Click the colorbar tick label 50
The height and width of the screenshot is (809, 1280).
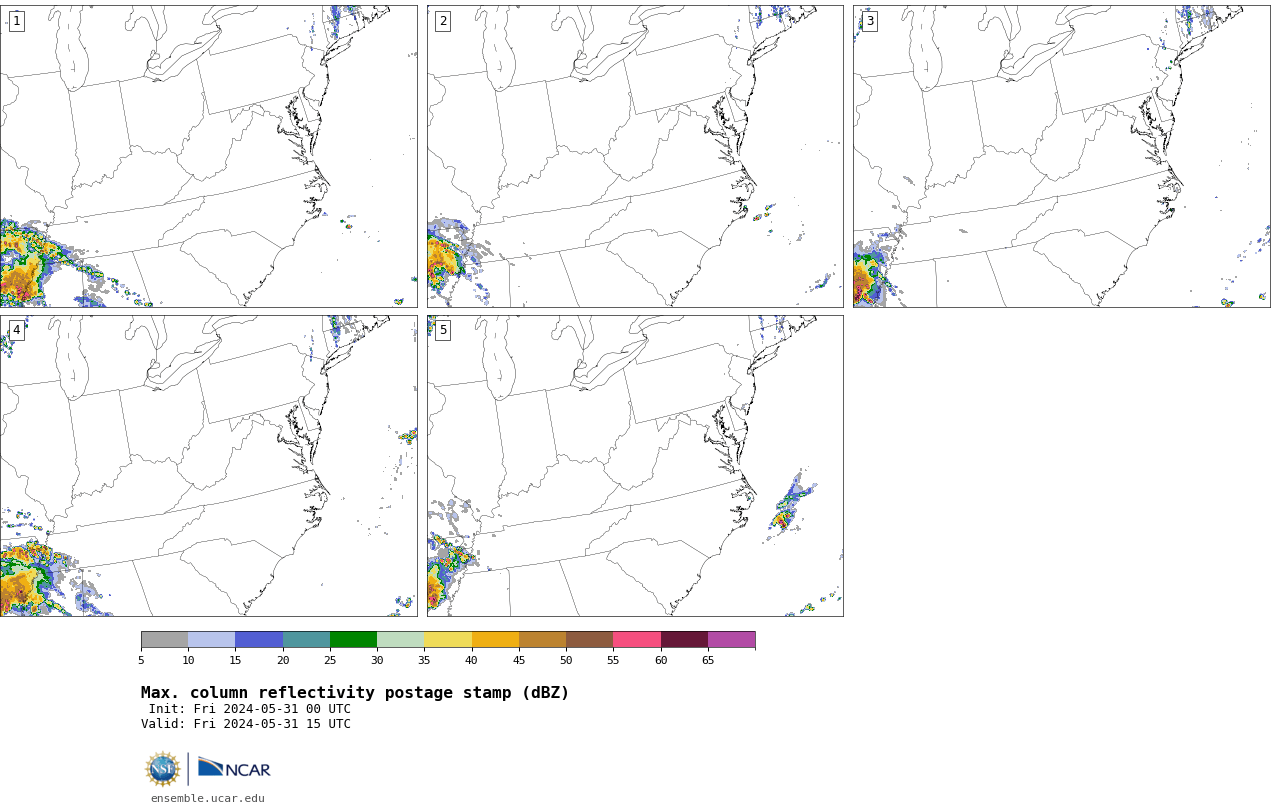pyautogui.click(x=566, y=660)
